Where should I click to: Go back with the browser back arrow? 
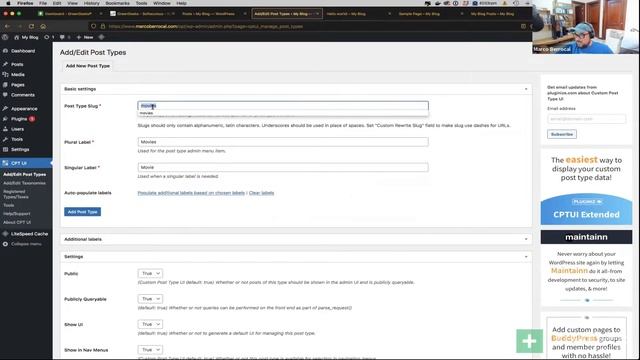(x=7, y=26)
